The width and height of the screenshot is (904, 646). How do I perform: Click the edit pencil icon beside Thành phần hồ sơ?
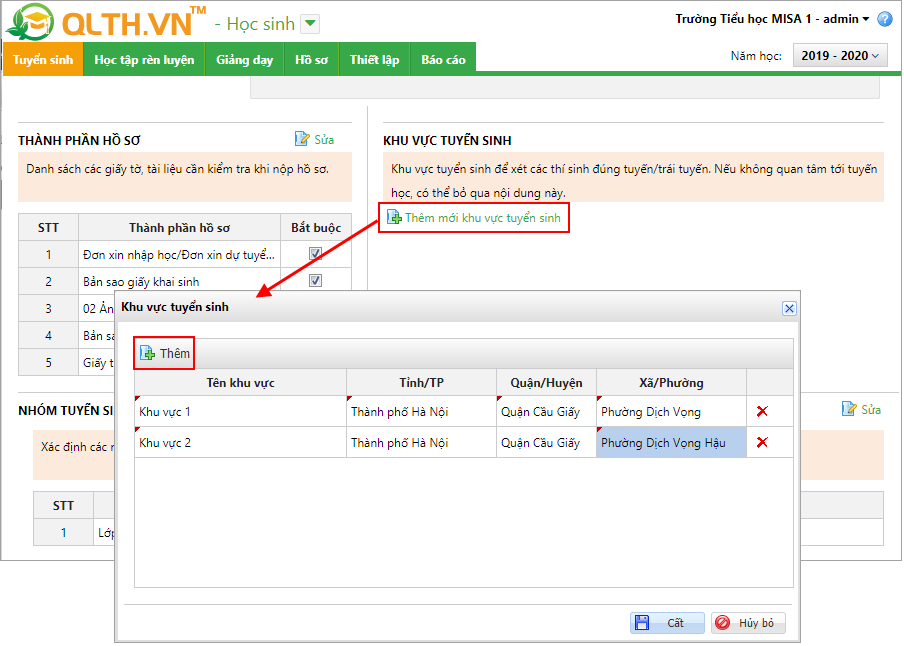tap(302, 139)
